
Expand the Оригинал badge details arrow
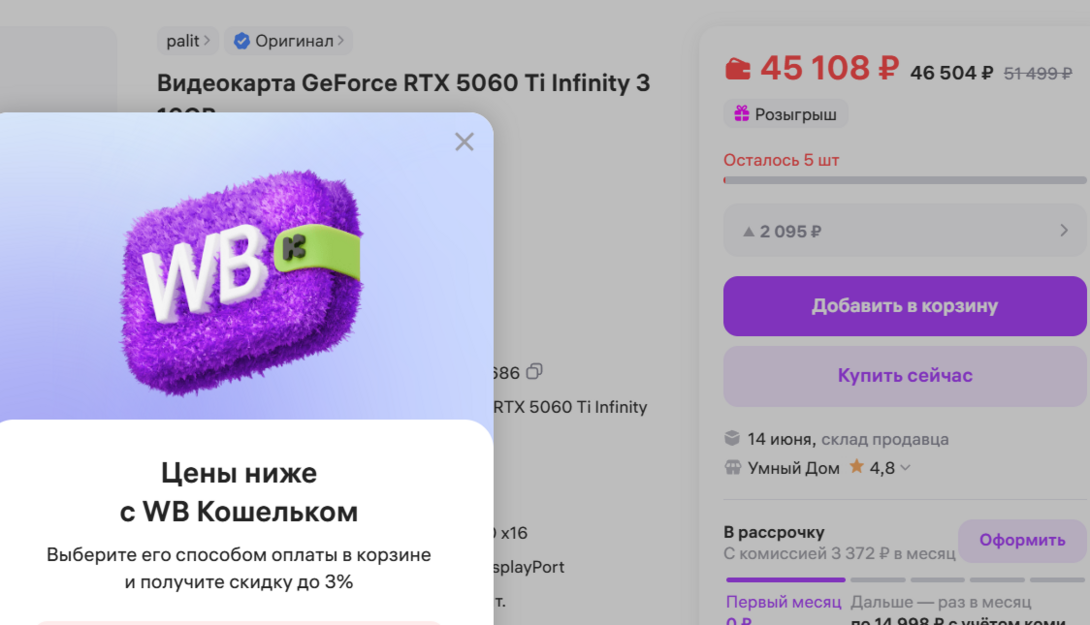[341, 41]
